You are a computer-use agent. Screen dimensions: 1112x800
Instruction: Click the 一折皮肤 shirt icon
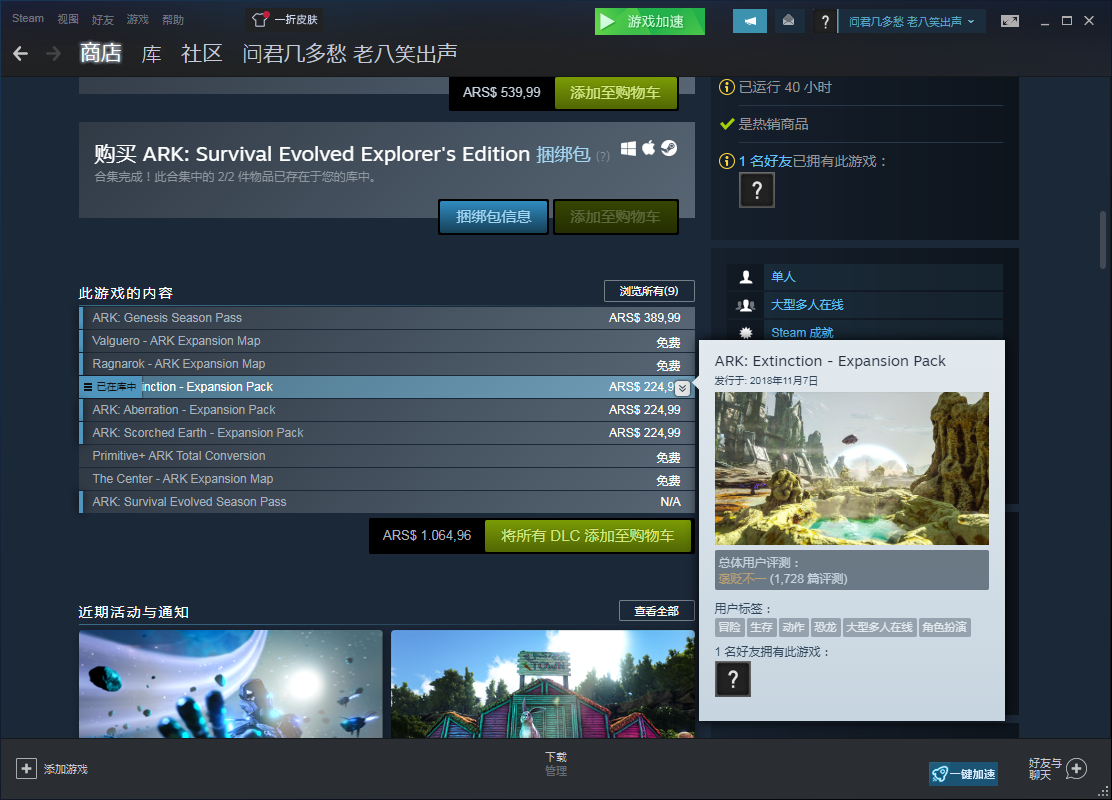click(x=260, y=20)
